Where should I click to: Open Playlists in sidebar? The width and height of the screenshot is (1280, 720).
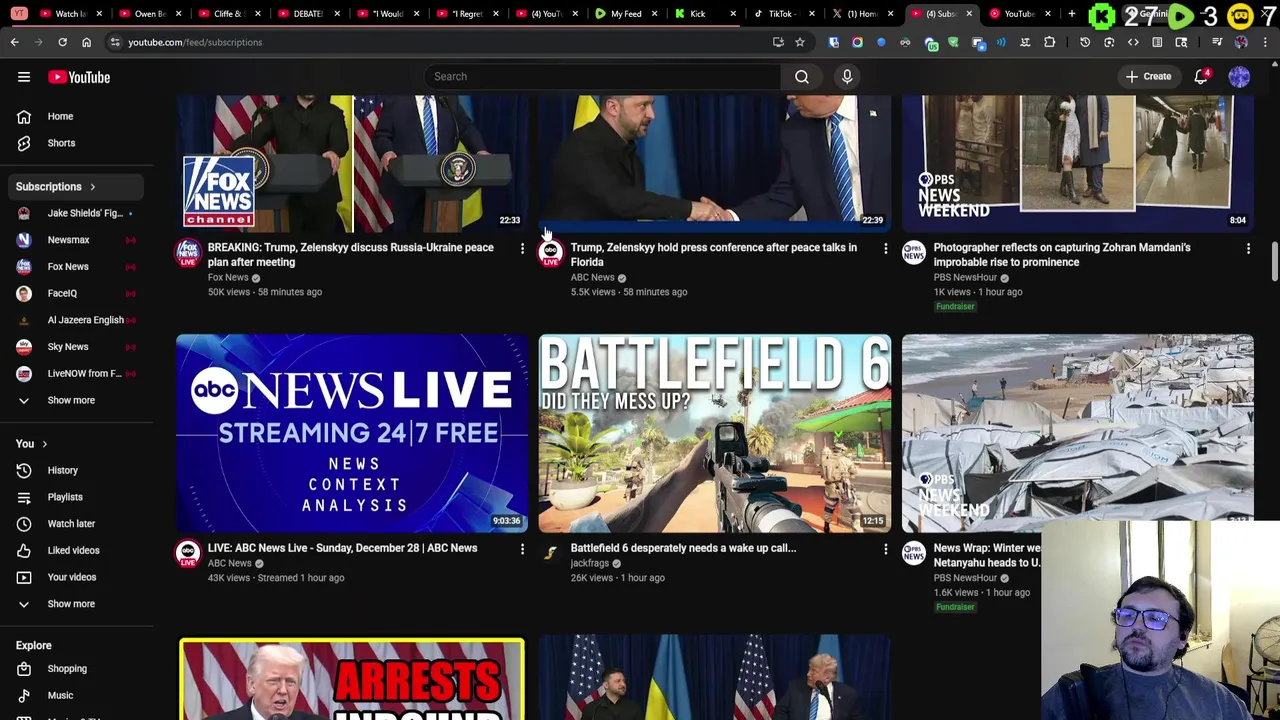[77, 497]
